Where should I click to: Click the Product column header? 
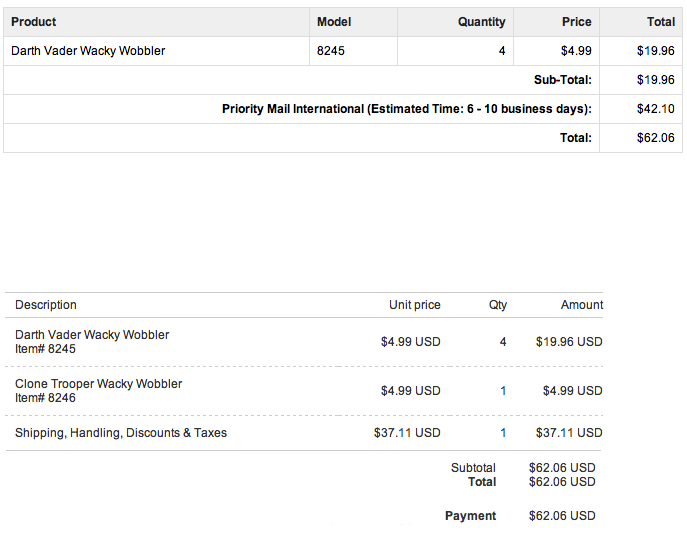coord(34,22)
